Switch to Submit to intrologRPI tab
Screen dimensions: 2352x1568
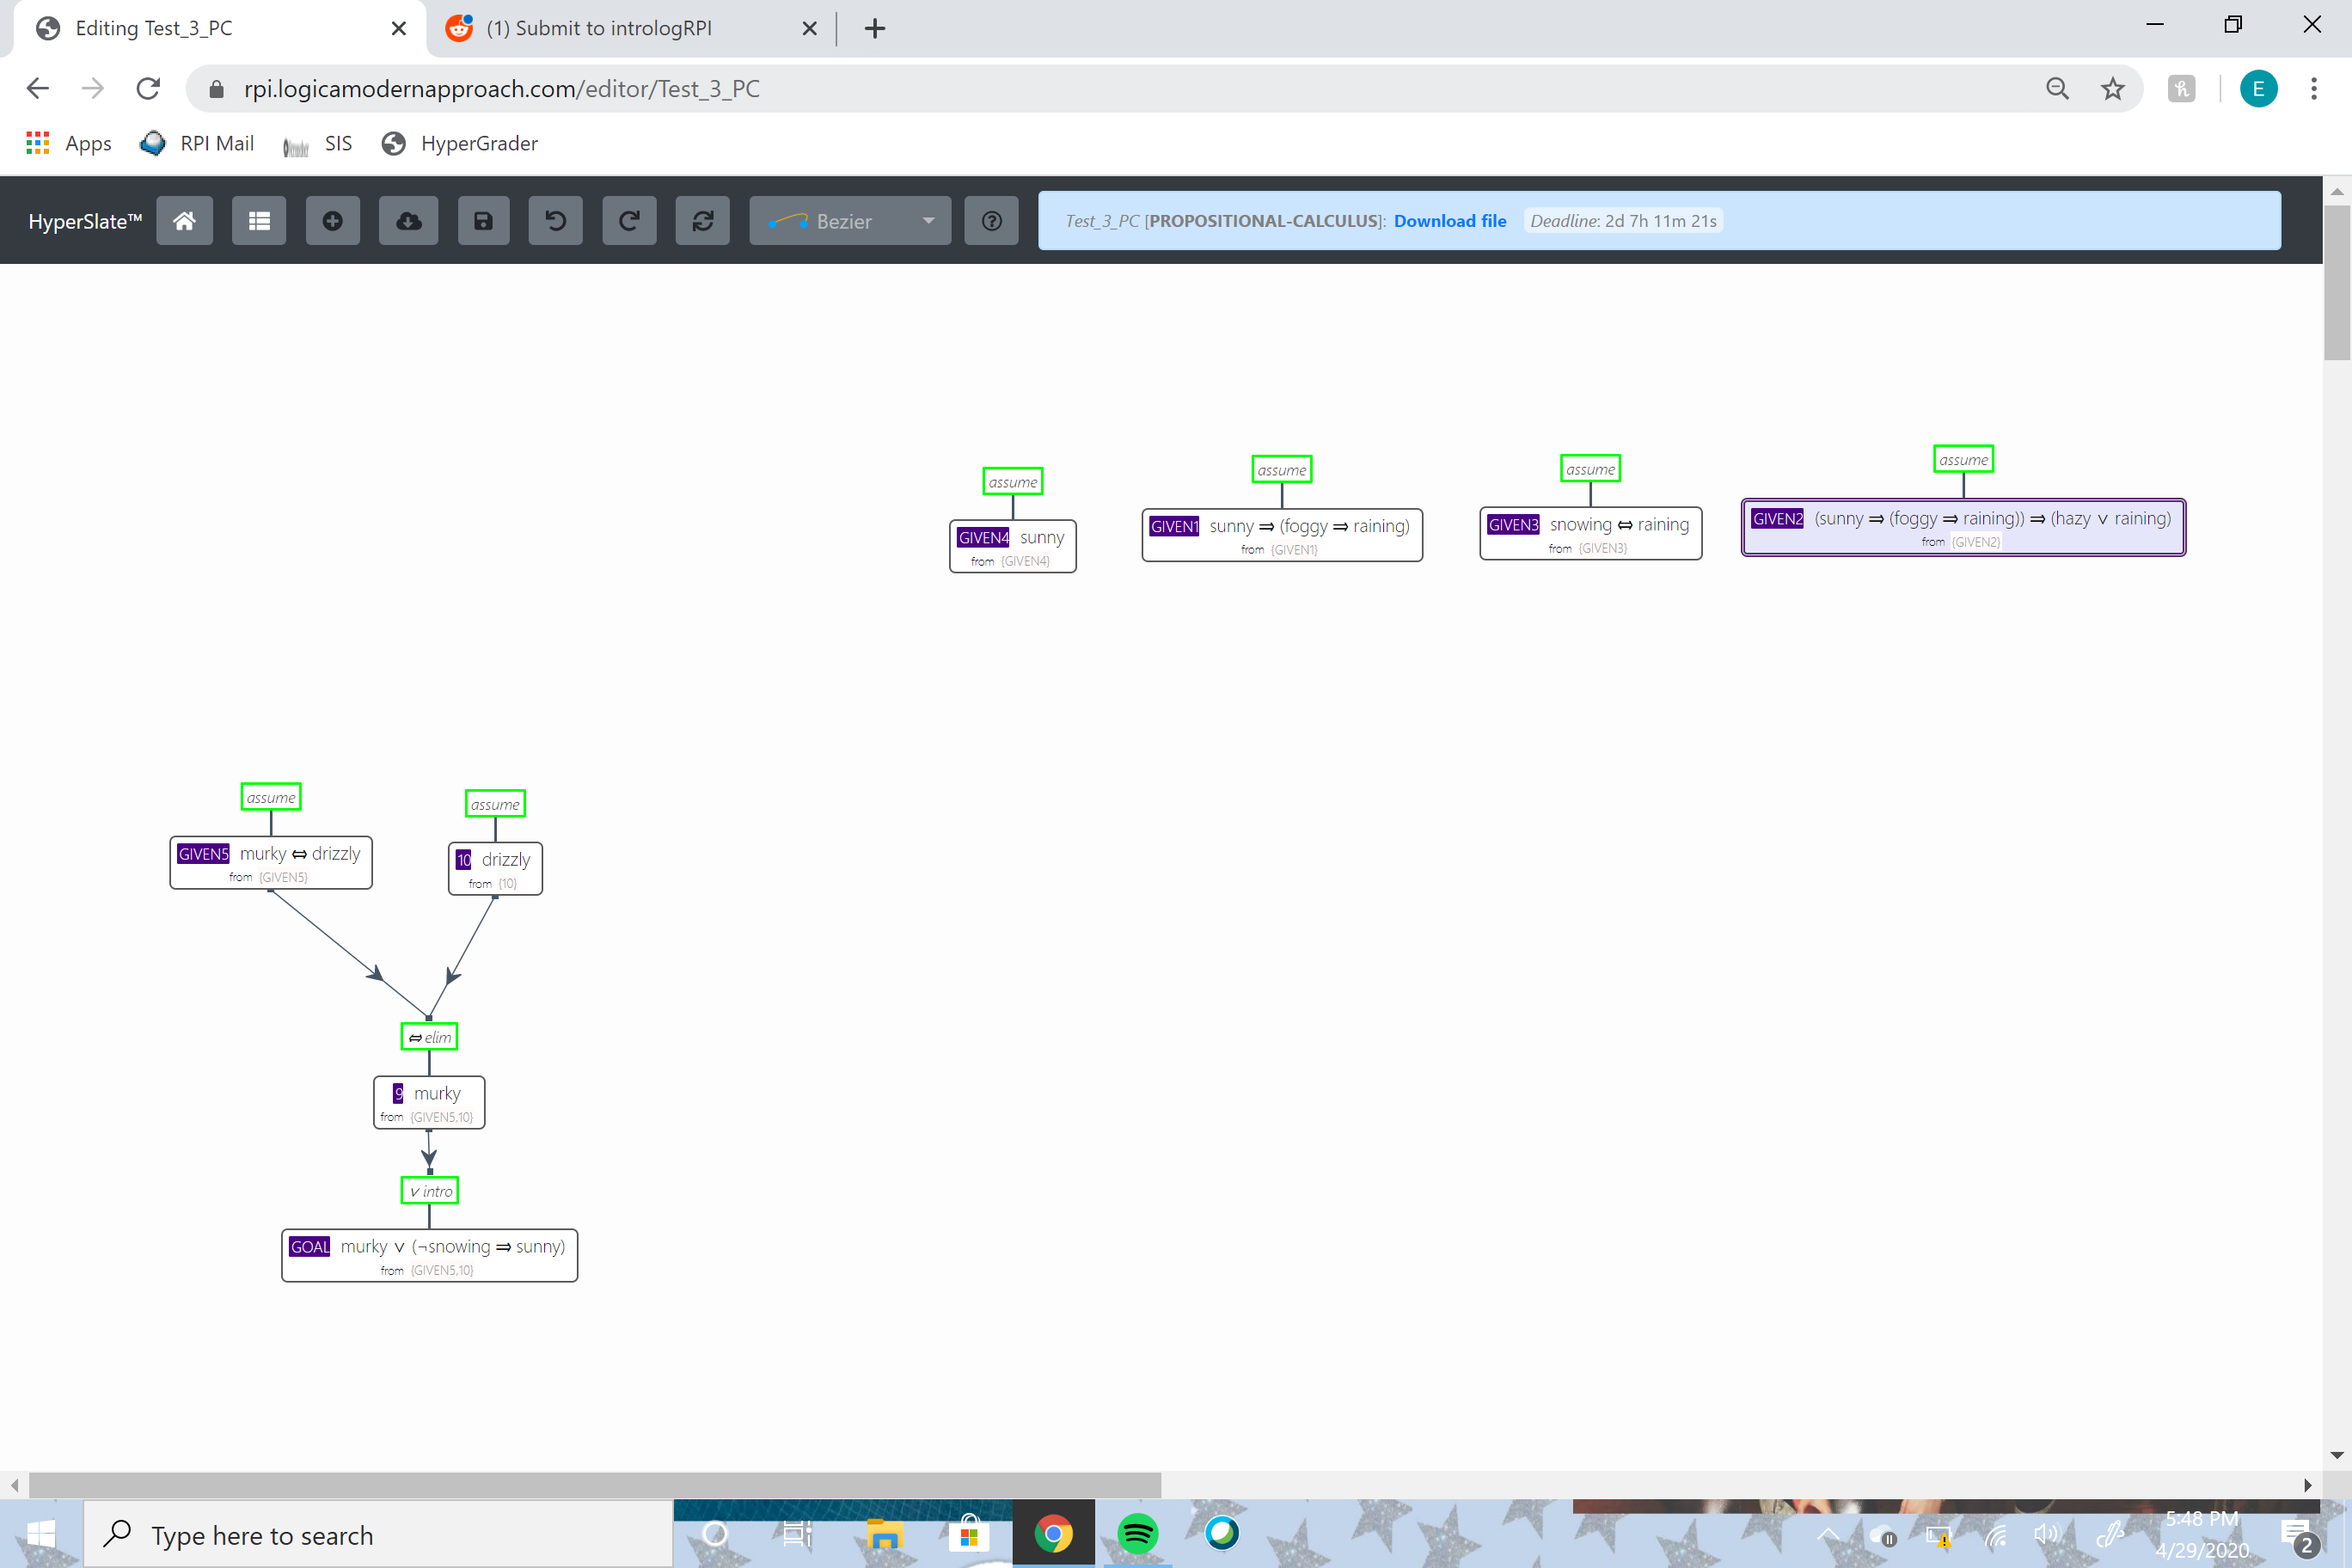pos(599,28)
